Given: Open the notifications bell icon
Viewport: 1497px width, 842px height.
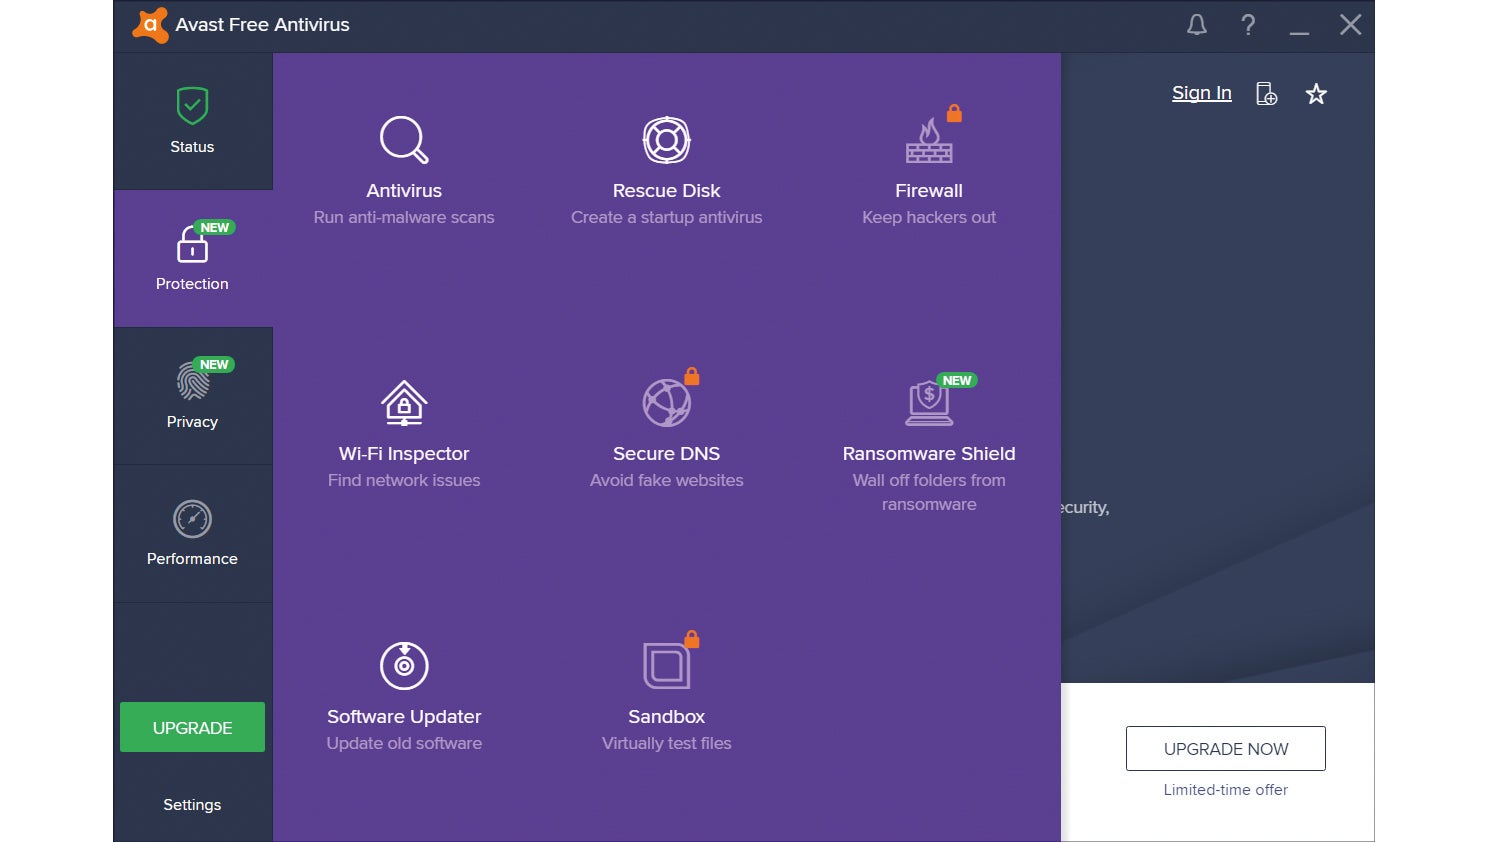Looking at the screenshot, I should tap(1196, 25).
